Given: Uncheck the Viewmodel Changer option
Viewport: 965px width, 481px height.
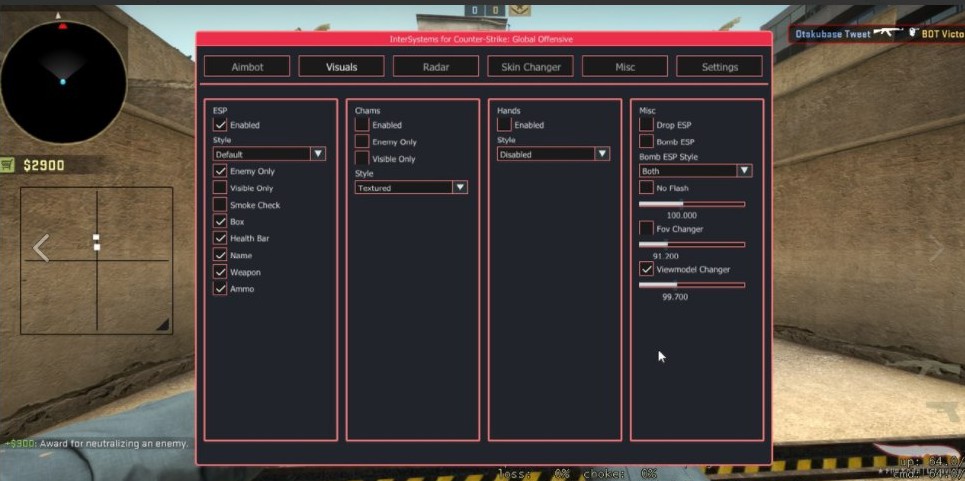Looking at the screenshot, I should pyautogui.click(x=646, y=269).
